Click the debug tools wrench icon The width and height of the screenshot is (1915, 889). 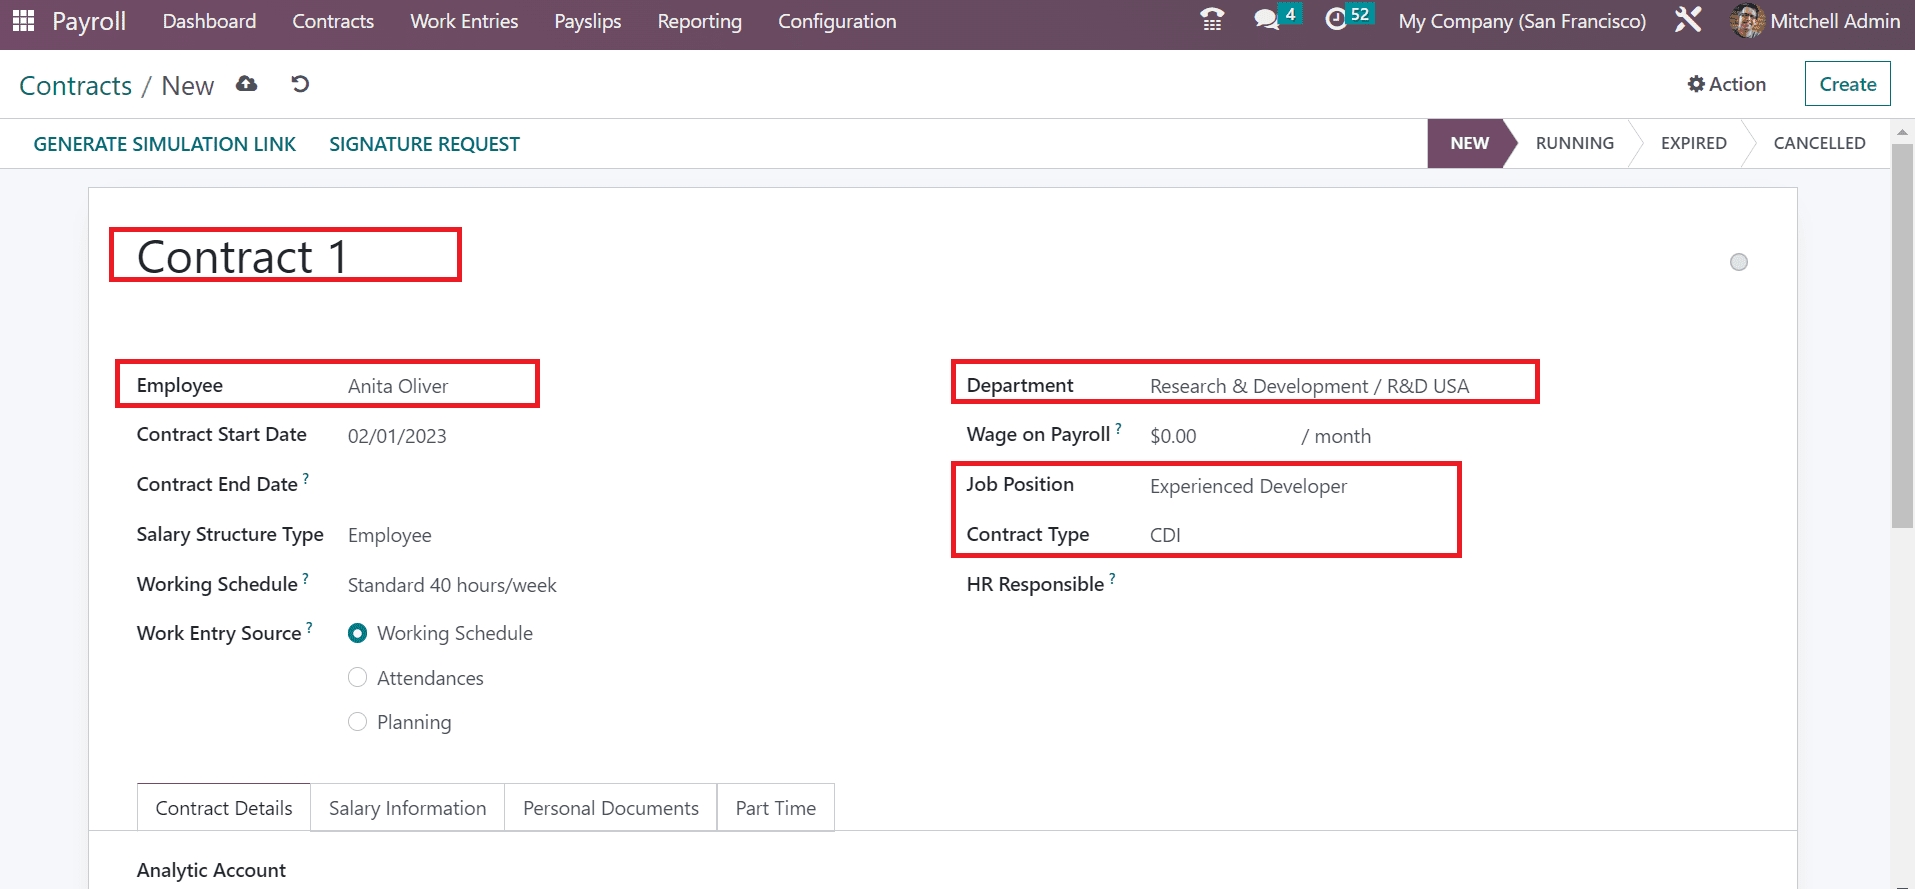point(1688,20)
